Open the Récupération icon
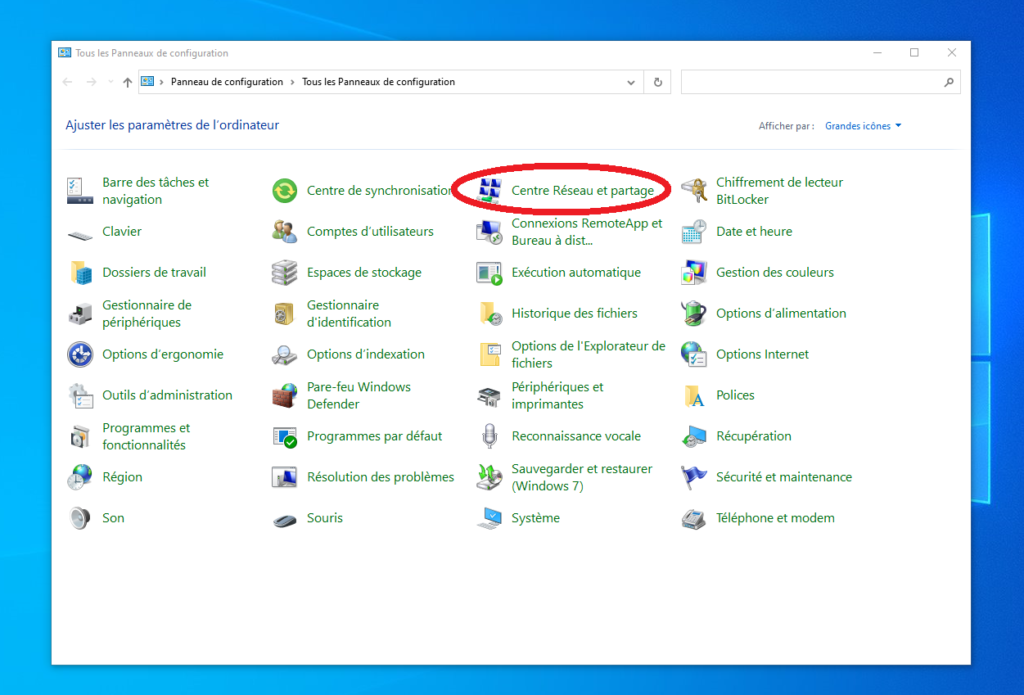This screenshot has height=695, width=1024. coord(694,436)
